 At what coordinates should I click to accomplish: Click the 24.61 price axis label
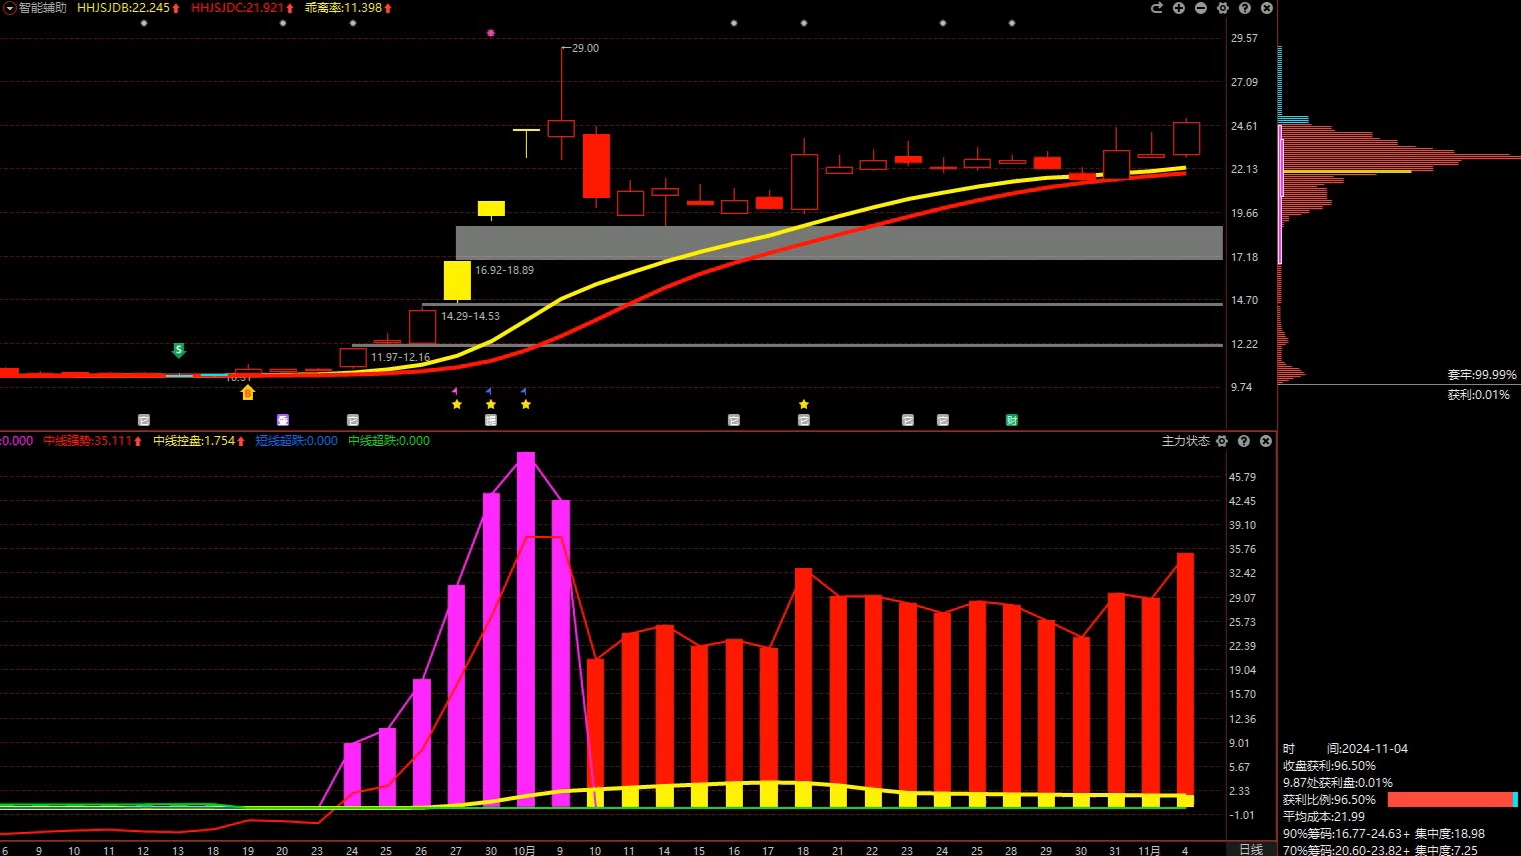[1244, 126]
